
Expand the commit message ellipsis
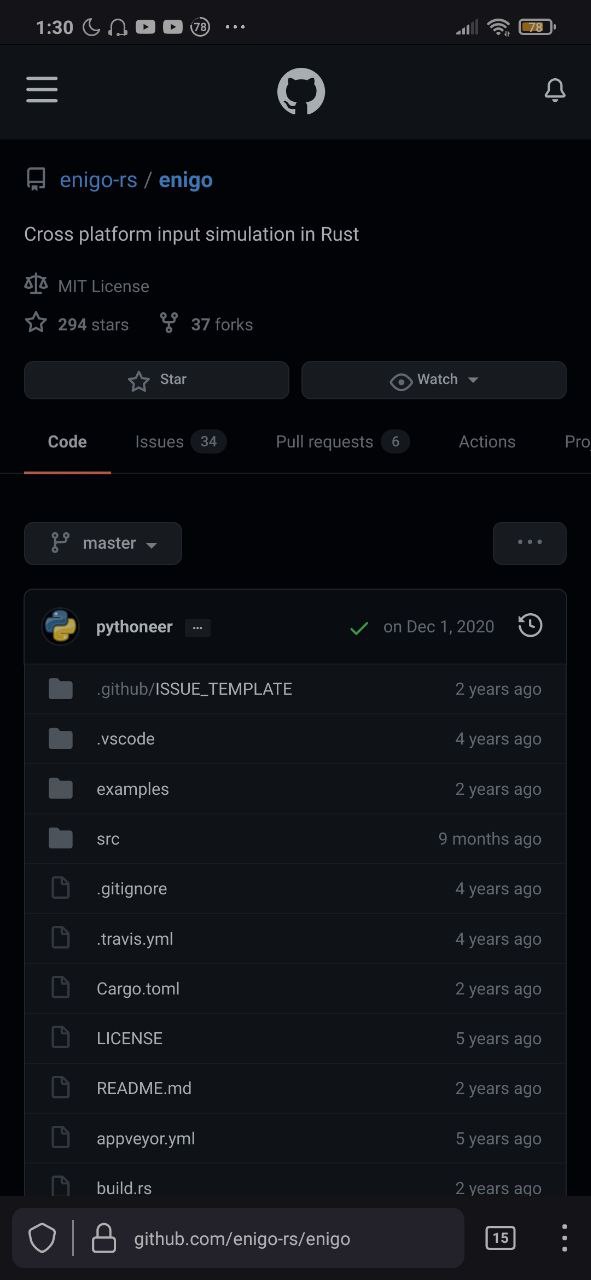pos(197,628)
